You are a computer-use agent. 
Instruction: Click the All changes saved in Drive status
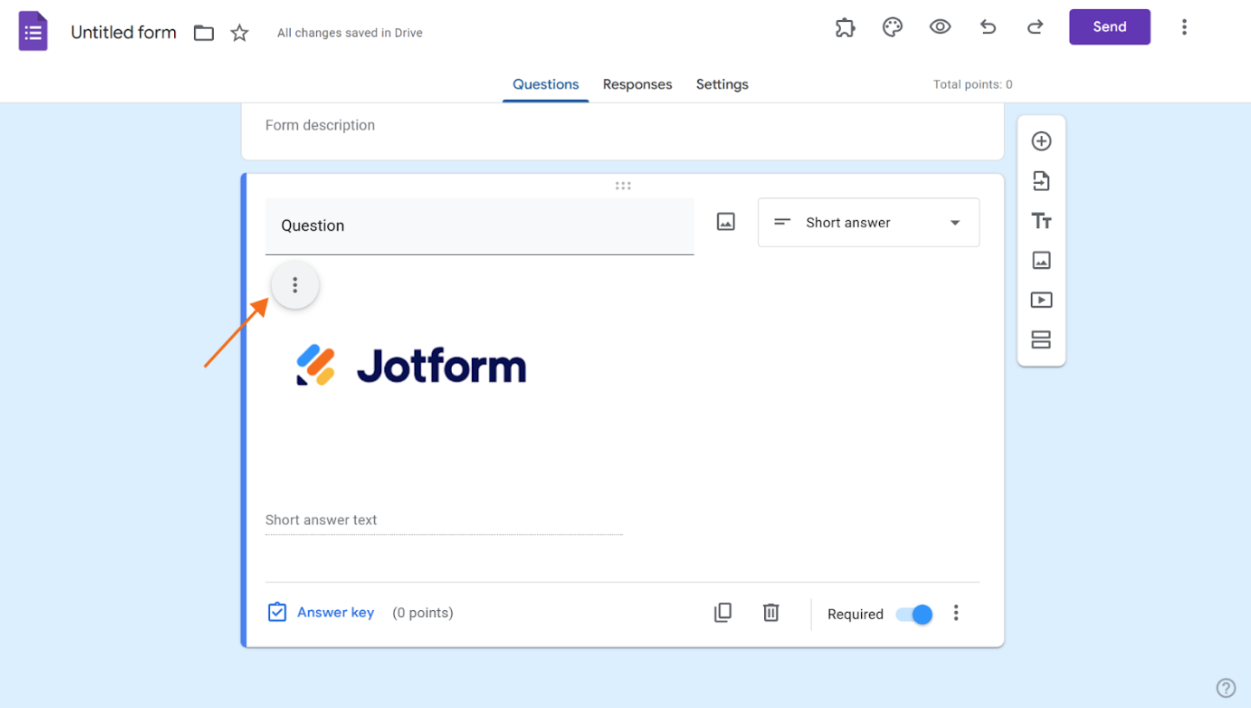(350, 33)
